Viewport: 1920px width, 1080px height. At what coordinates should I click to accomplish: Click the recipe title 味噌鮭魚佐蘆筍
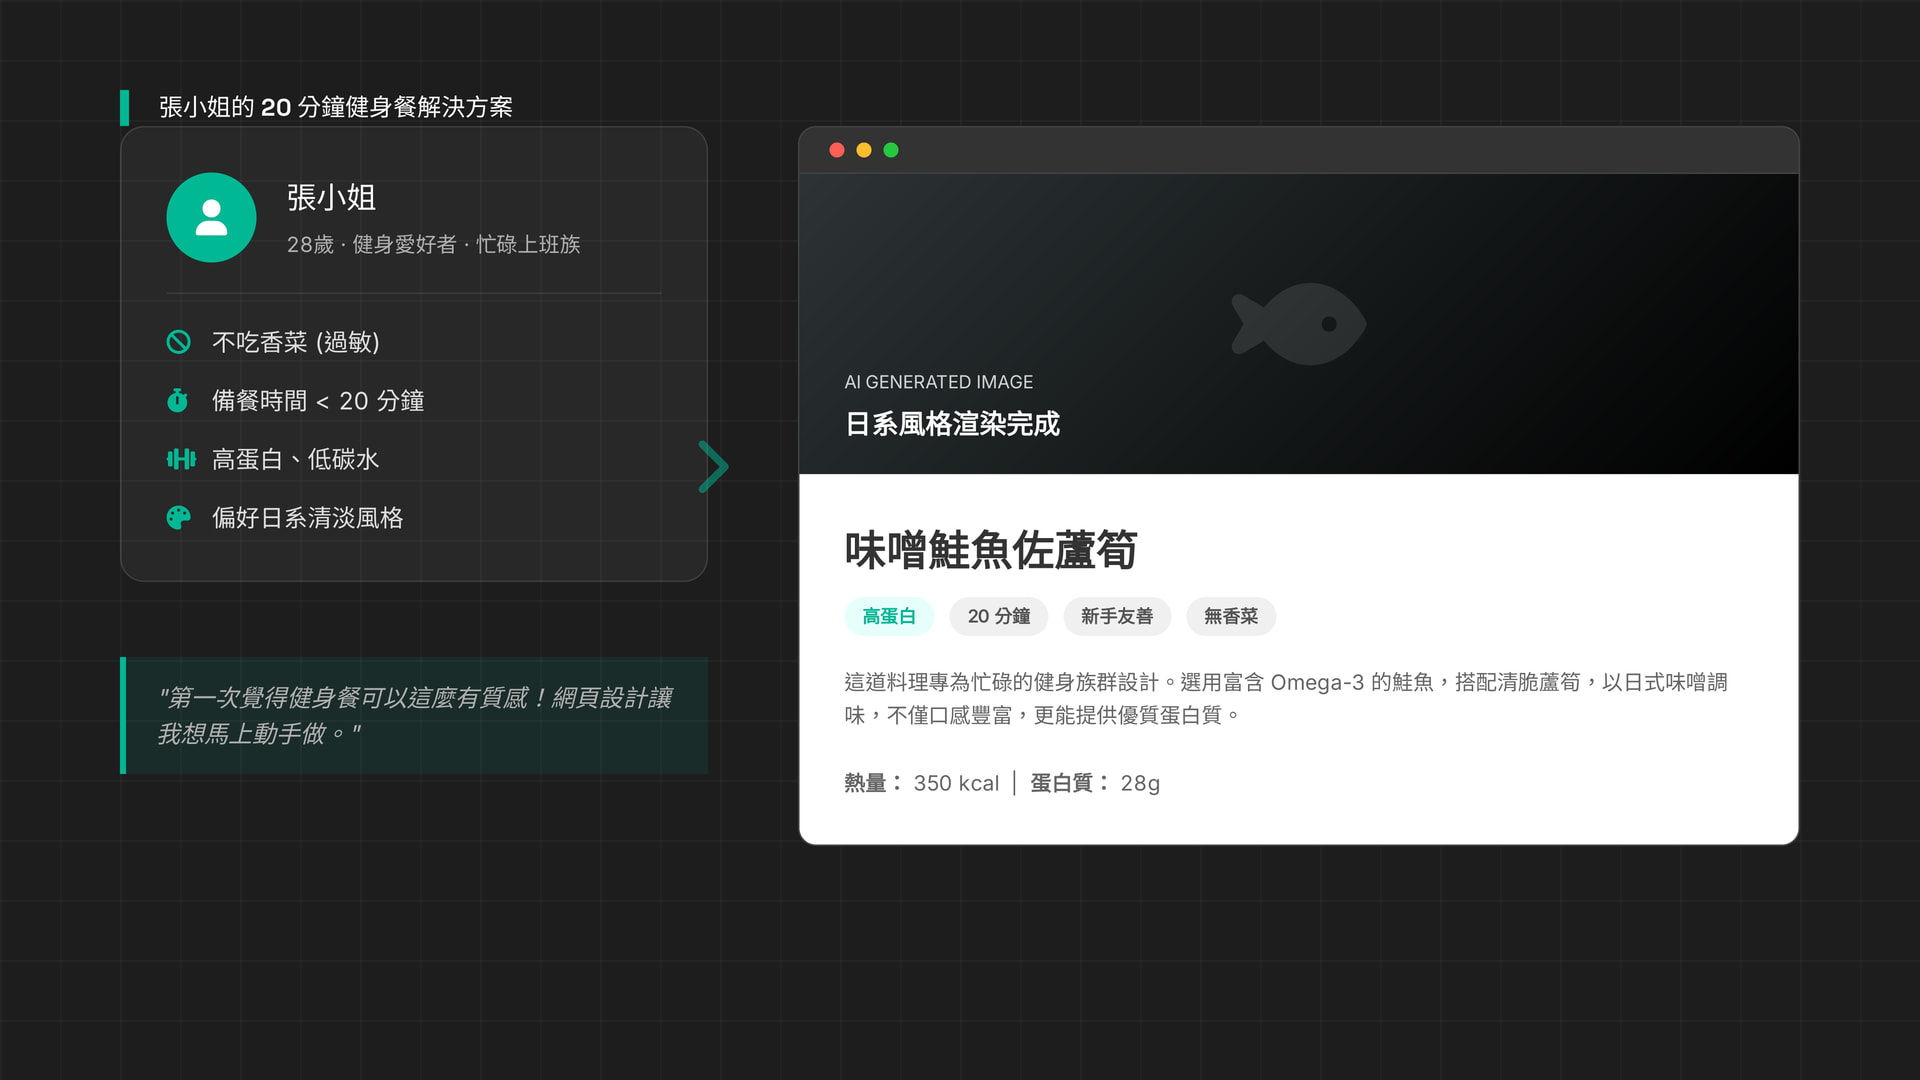[x=990, y=550]
